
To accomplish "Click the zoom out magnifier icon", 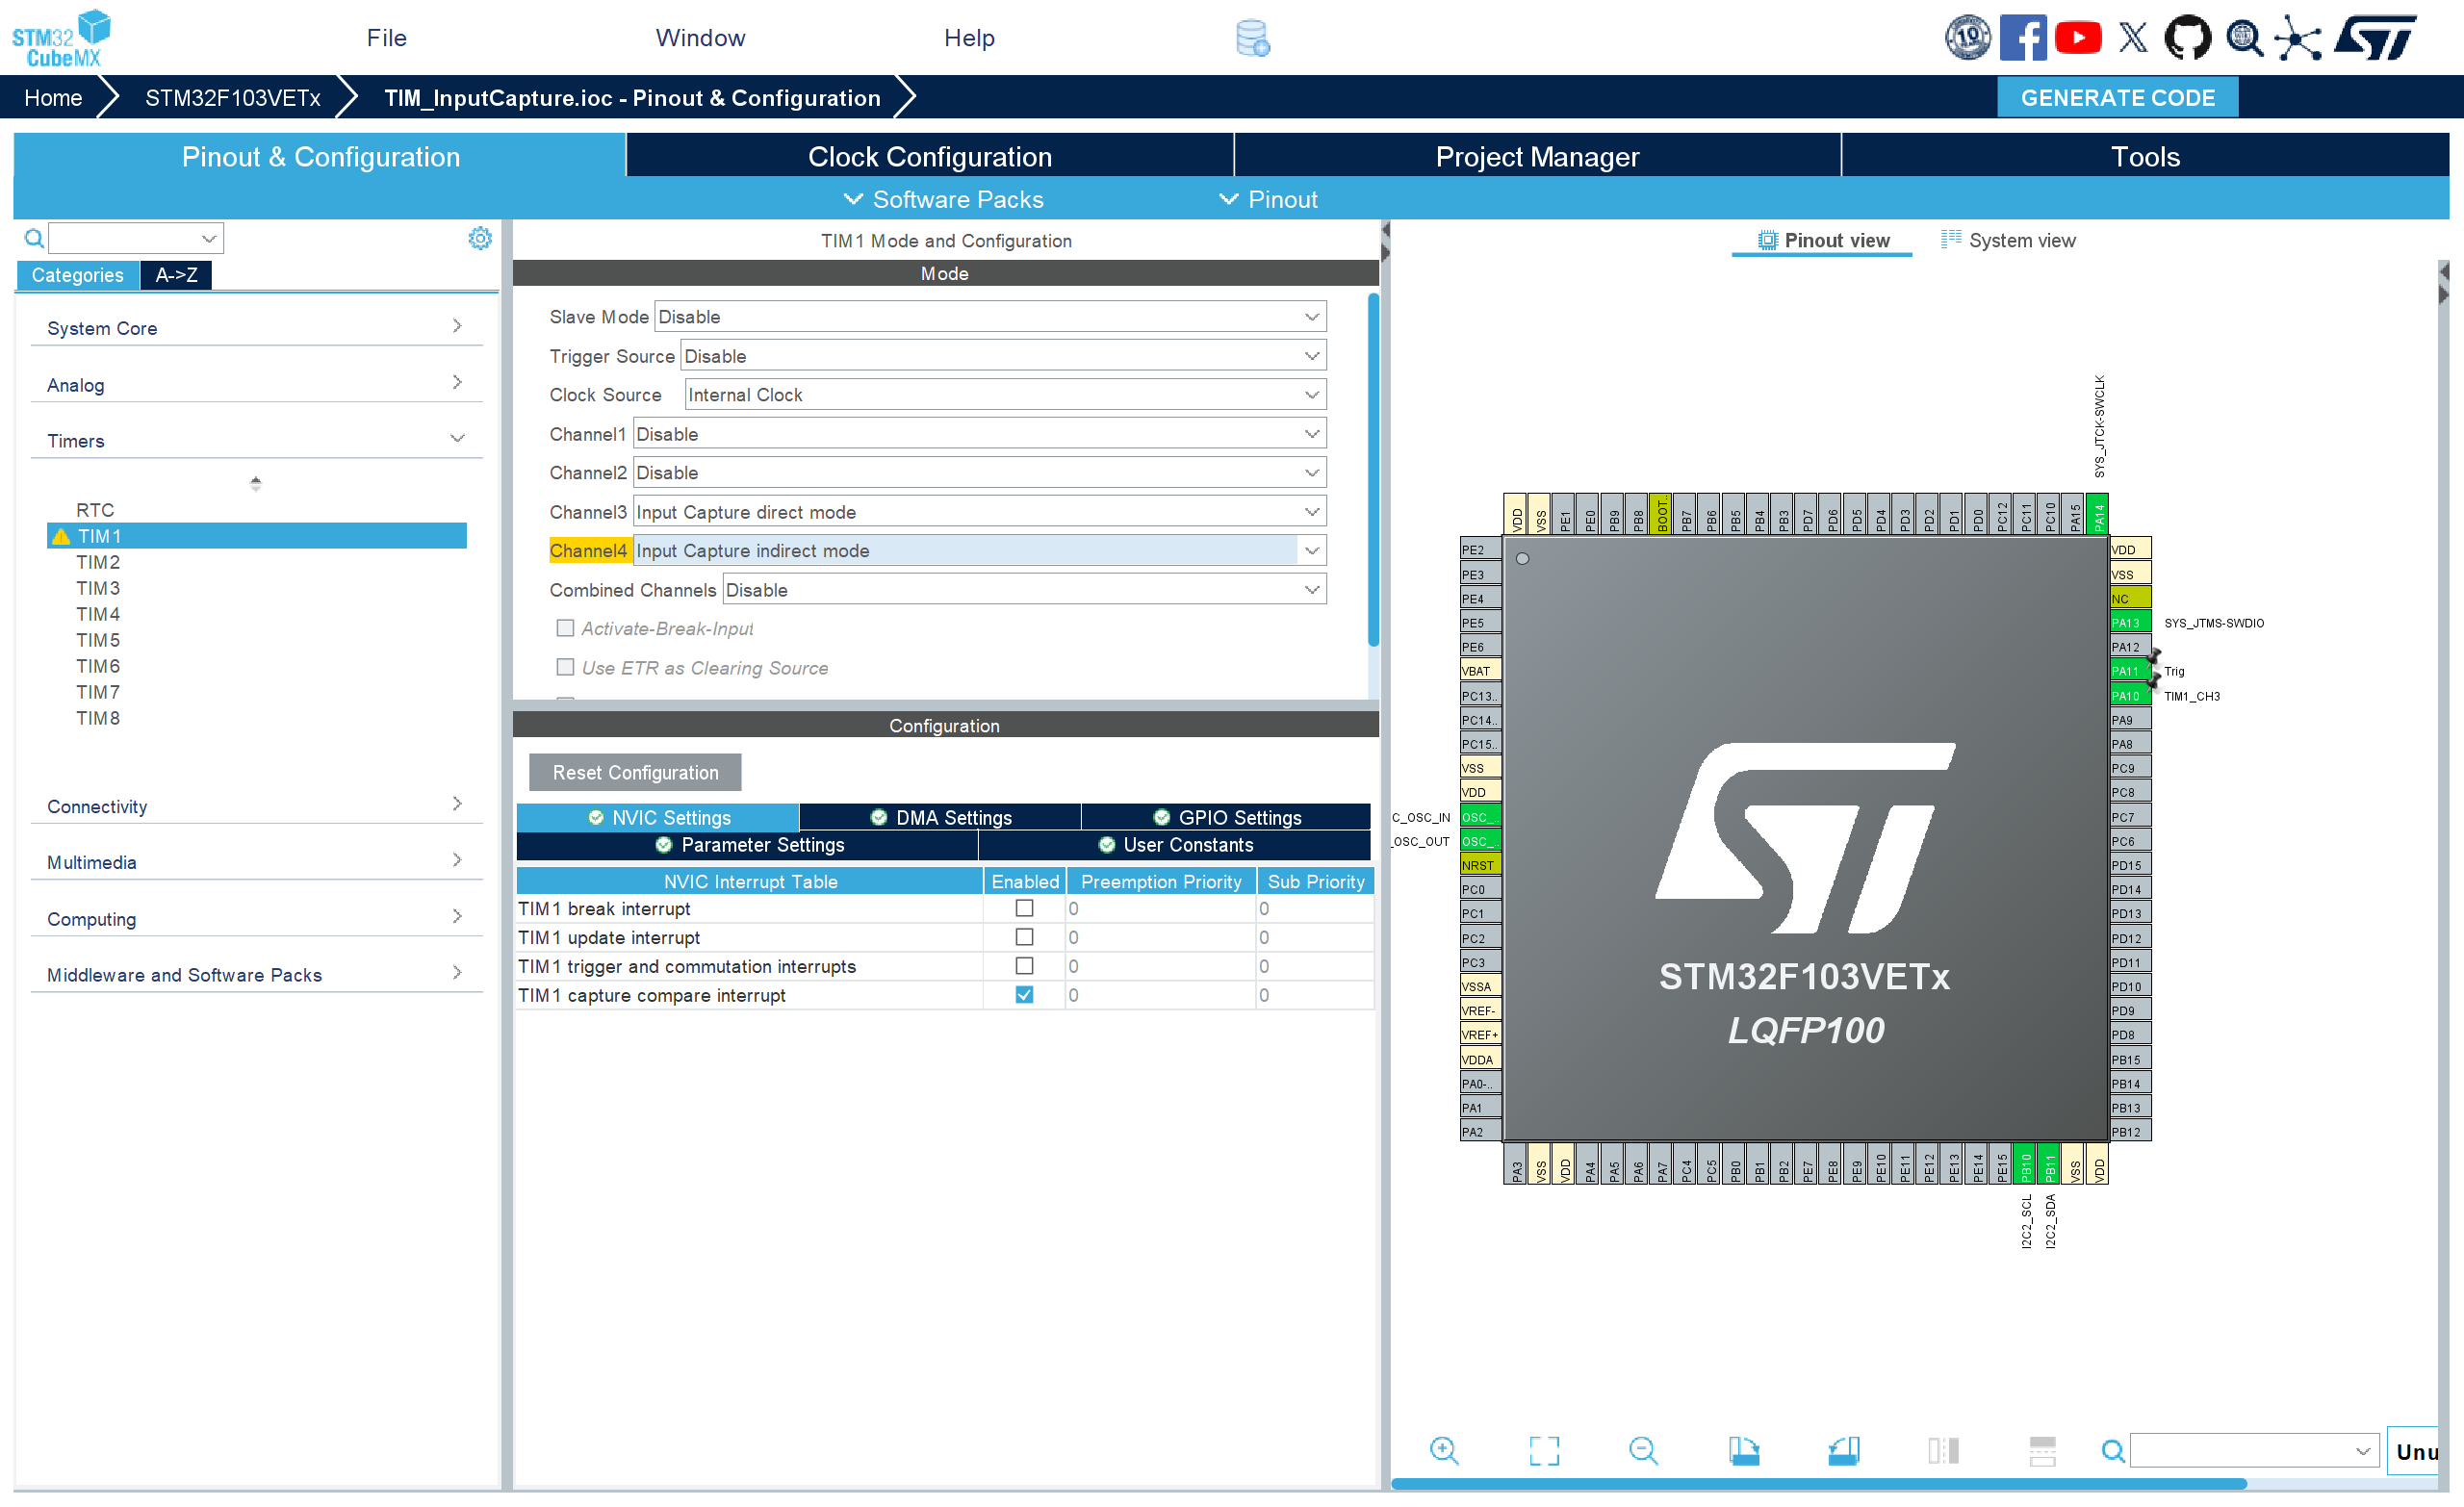I will pyautogui.click(x=1642, y=1450).
